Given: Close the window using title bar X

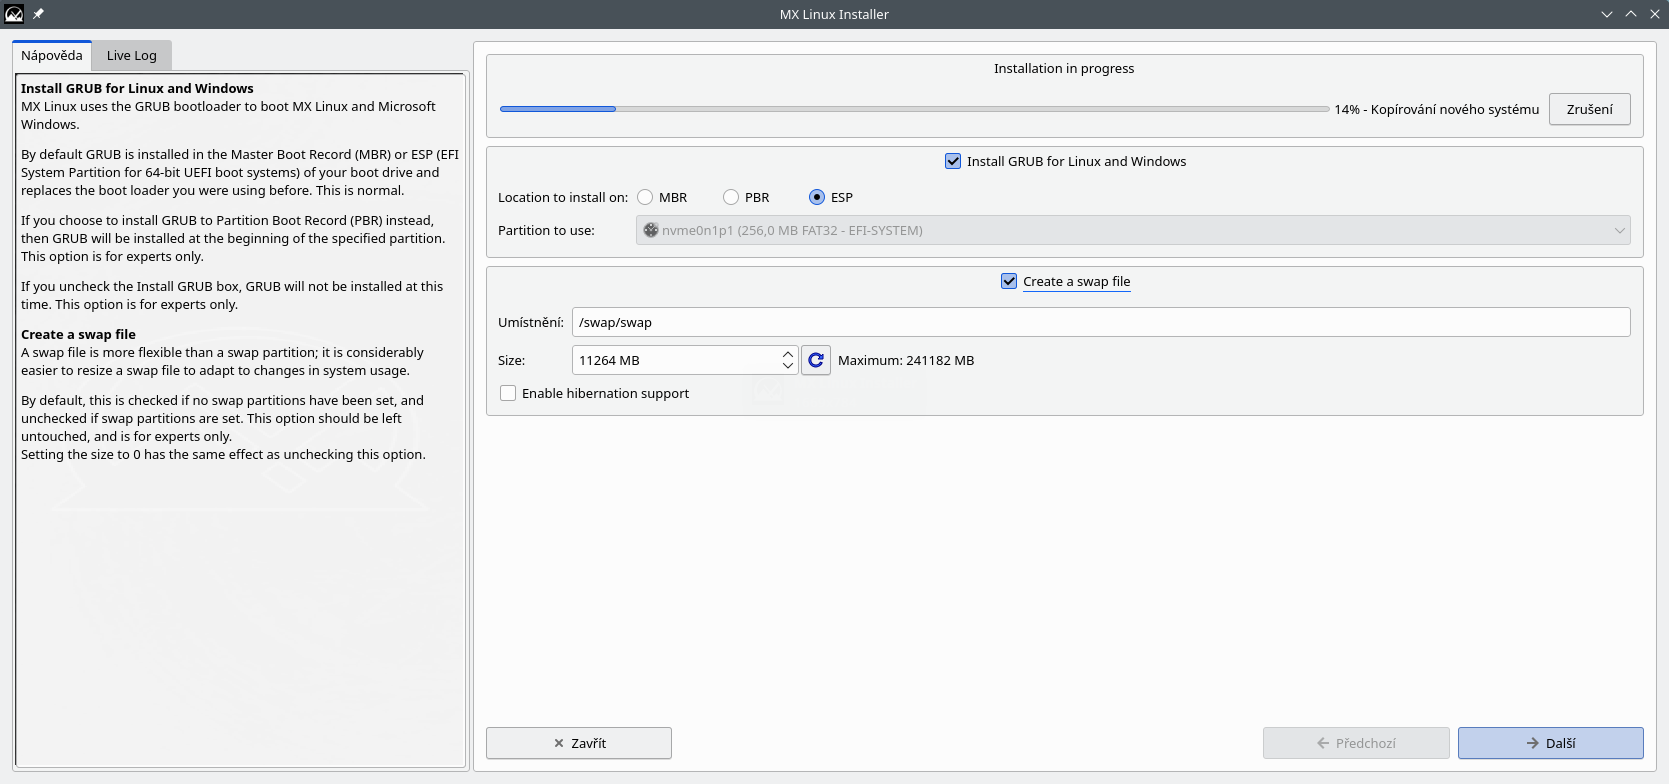Looking at the screenshot, I should (1654, 14).
